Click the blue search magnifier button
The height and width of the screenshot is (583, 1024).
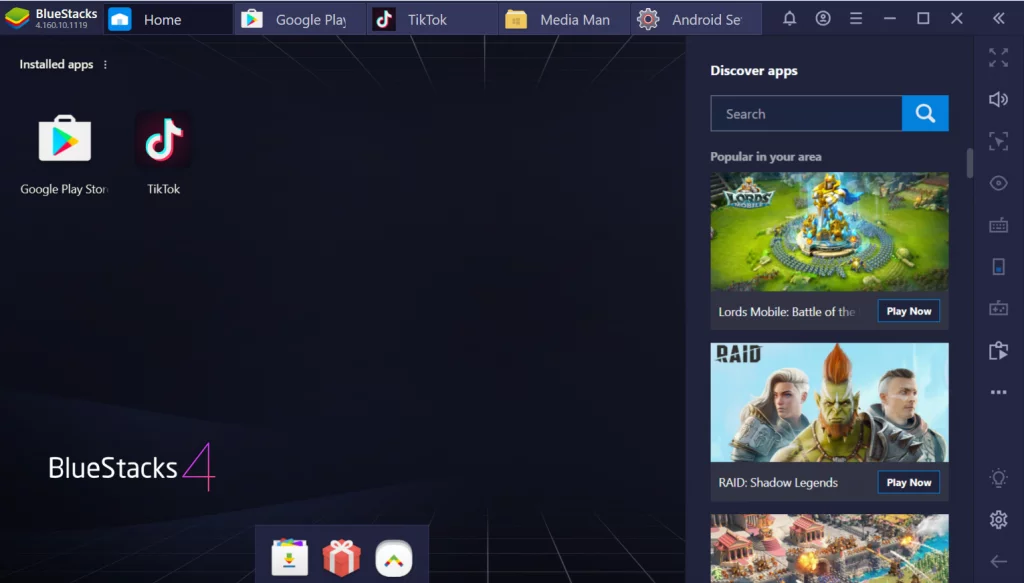point(925,114)
